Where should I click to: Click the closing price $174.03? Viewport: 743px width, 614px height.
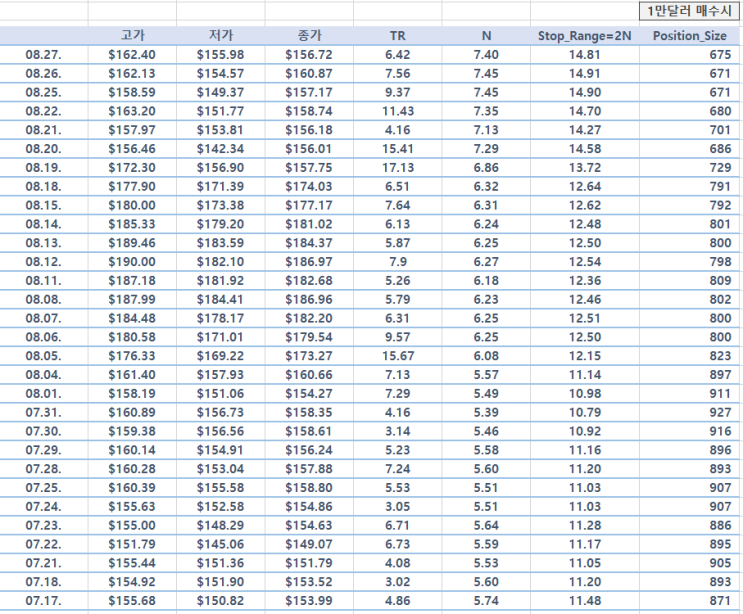[x=309, y=187]
